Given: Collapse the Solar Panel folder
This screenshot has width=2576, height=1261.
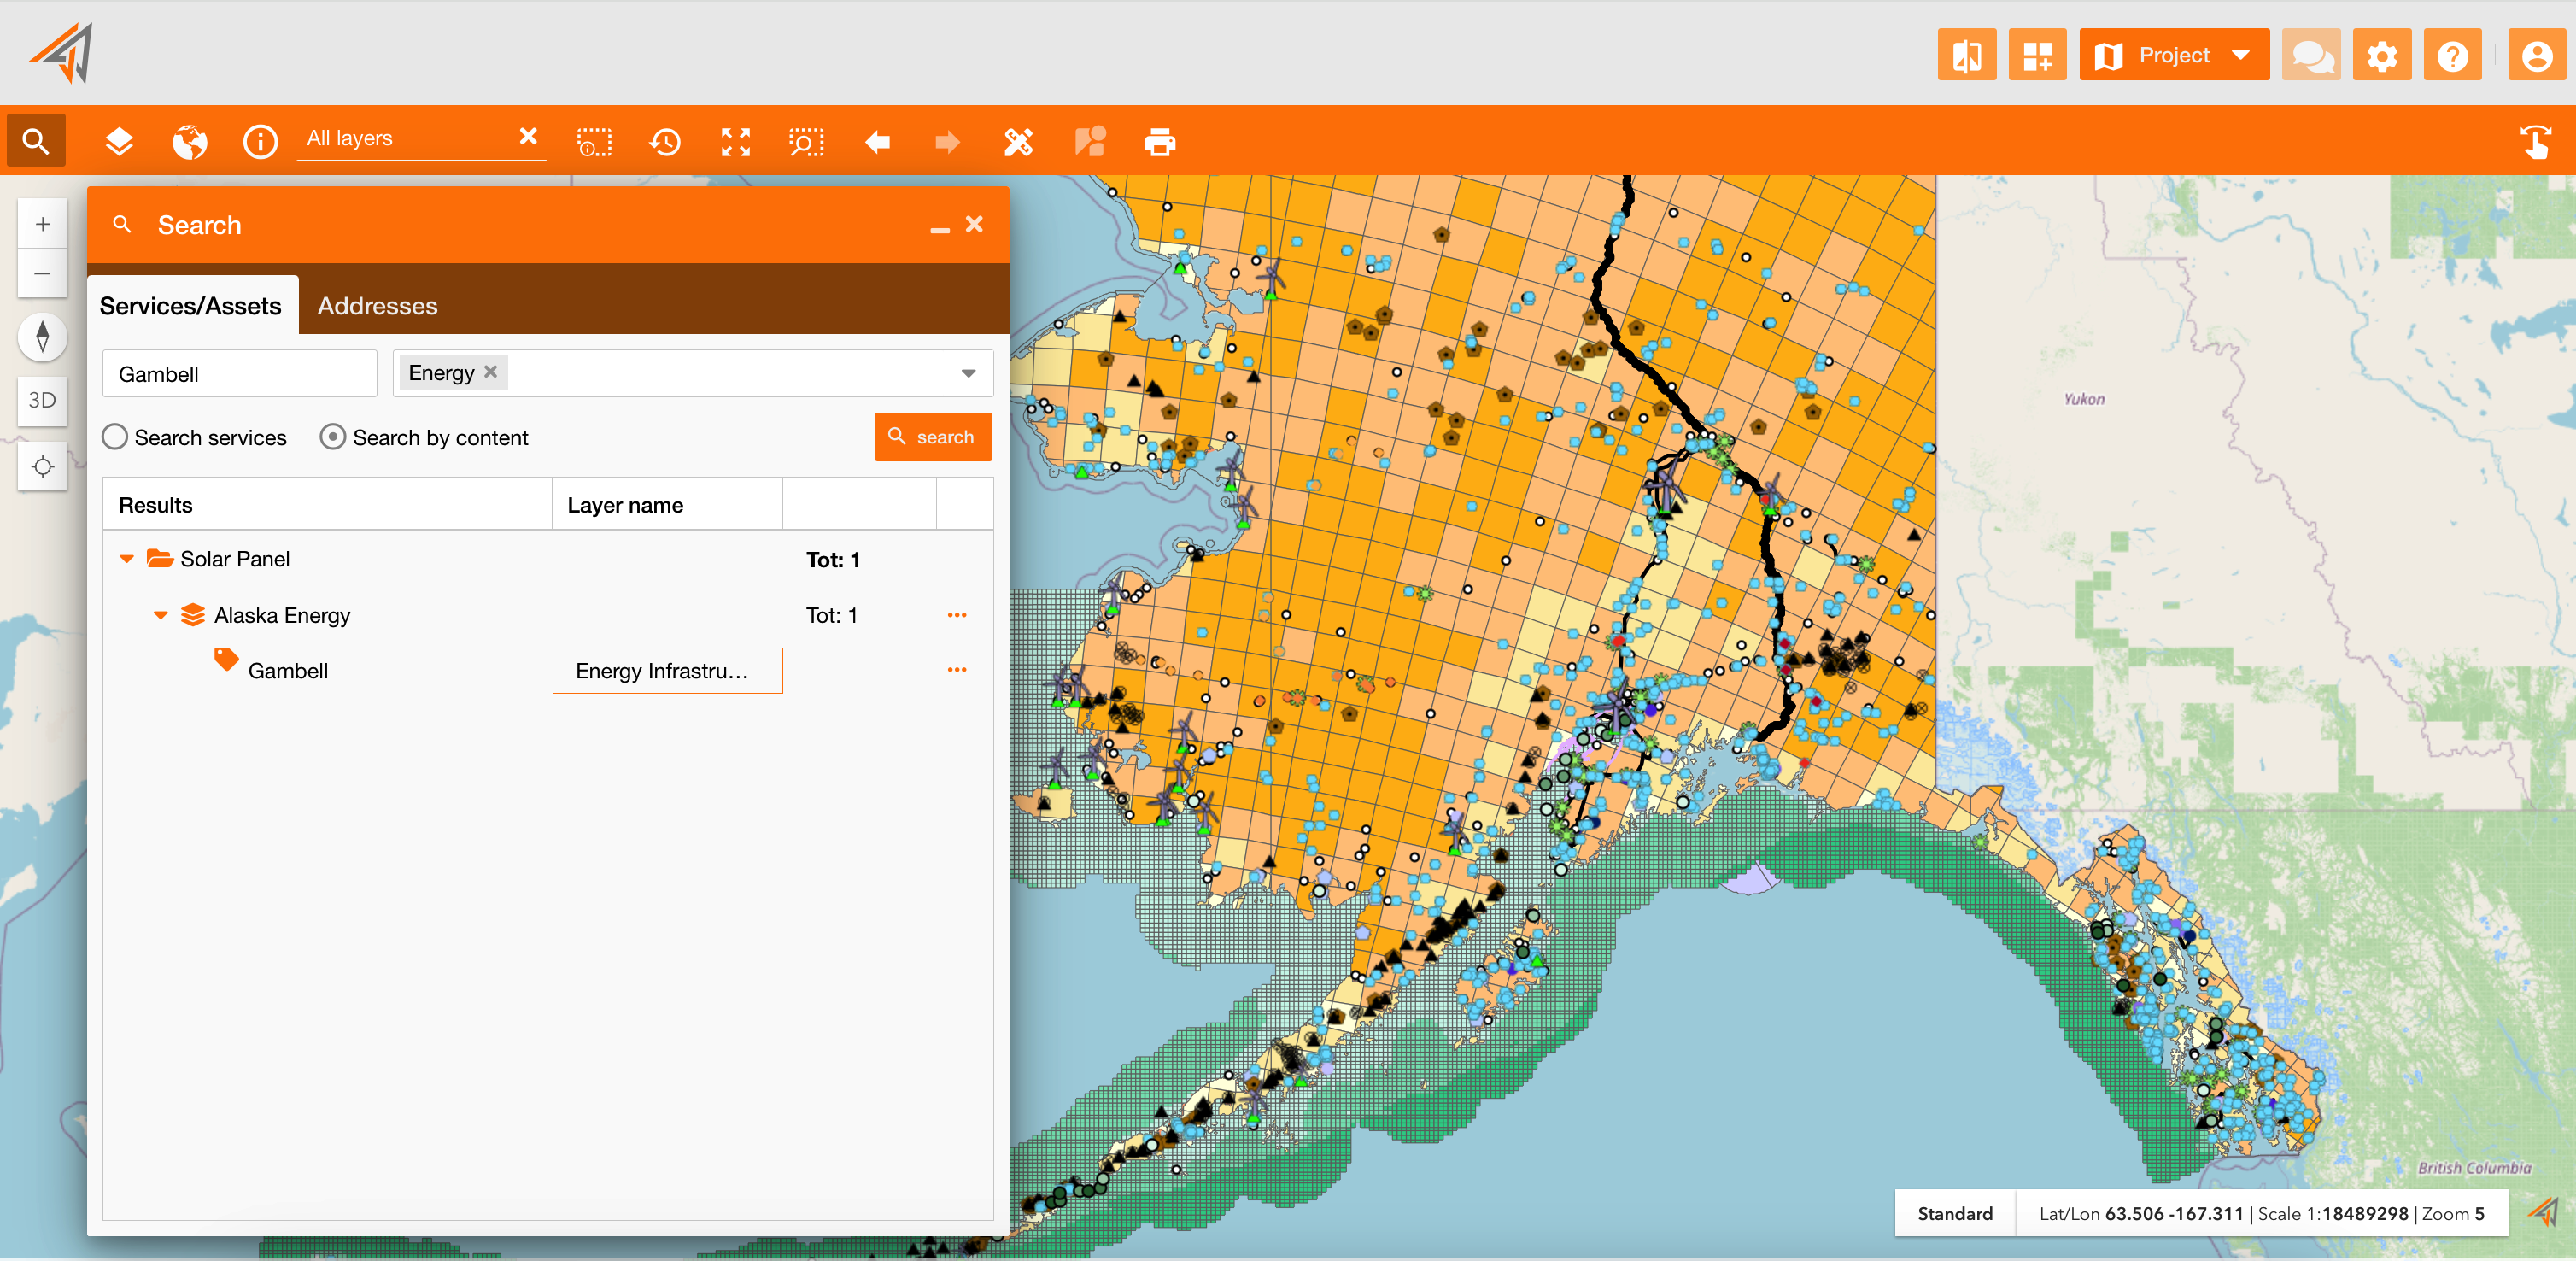Looking at the screenshot, I should 127,559.
